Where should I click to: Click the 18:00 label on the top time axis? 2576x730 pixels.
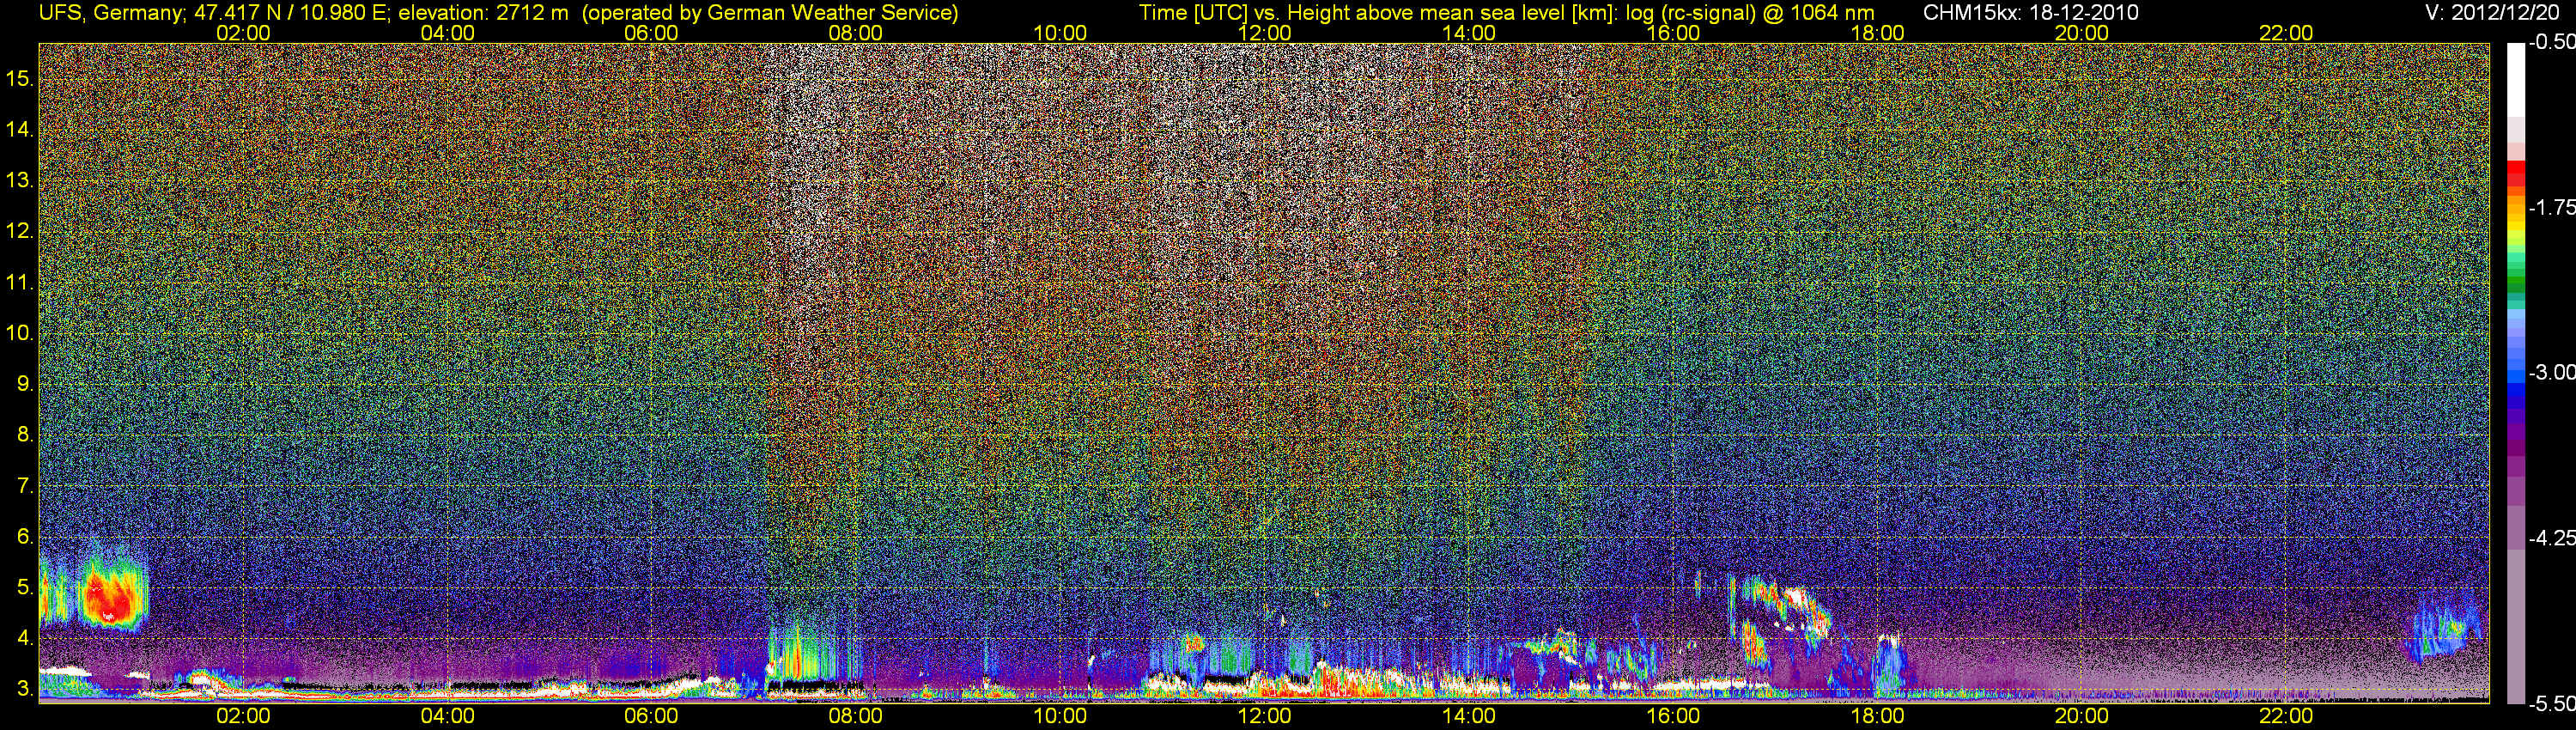pyautogui.click(x=1877, y=33)
